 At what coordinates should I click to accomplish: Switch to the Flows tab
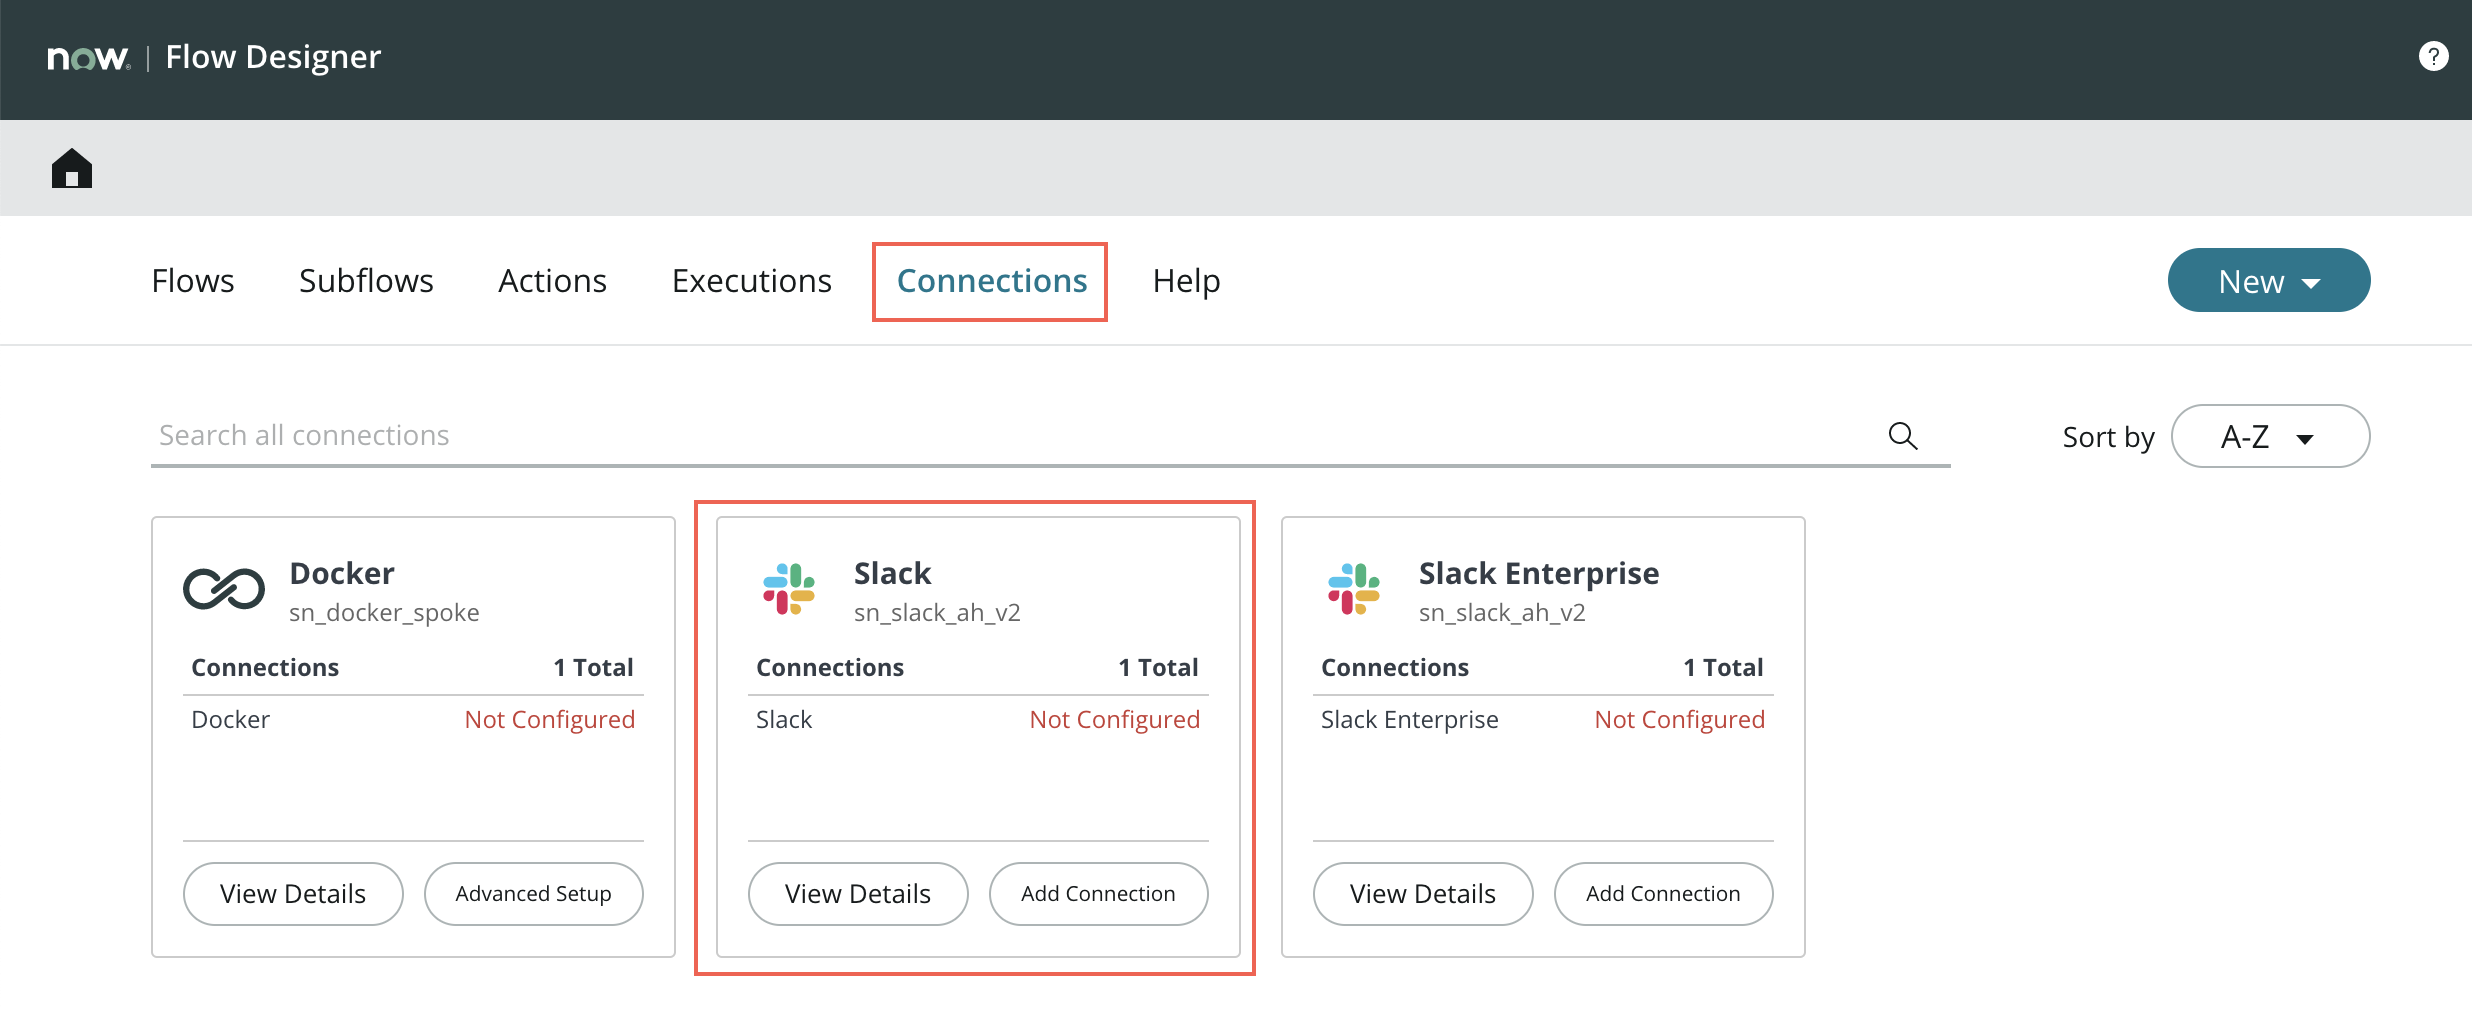pos(193,281)
